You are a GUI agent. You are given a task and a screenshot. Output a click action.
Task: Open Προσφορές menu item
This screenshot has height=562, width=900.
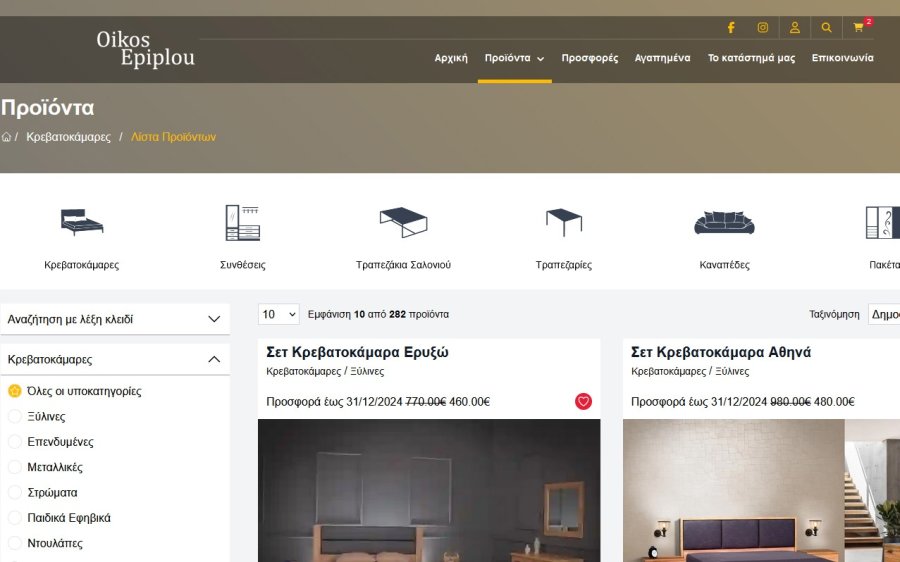click(589, 58)
